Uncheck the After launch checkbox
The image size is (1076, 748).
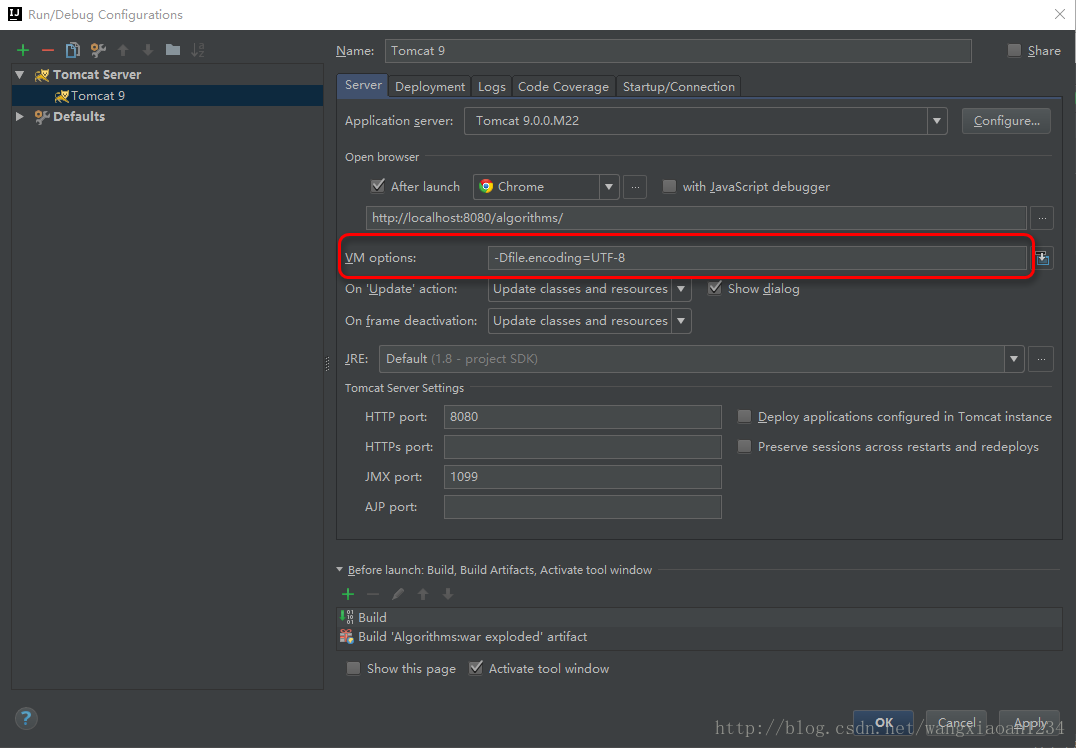coord(377,186)
